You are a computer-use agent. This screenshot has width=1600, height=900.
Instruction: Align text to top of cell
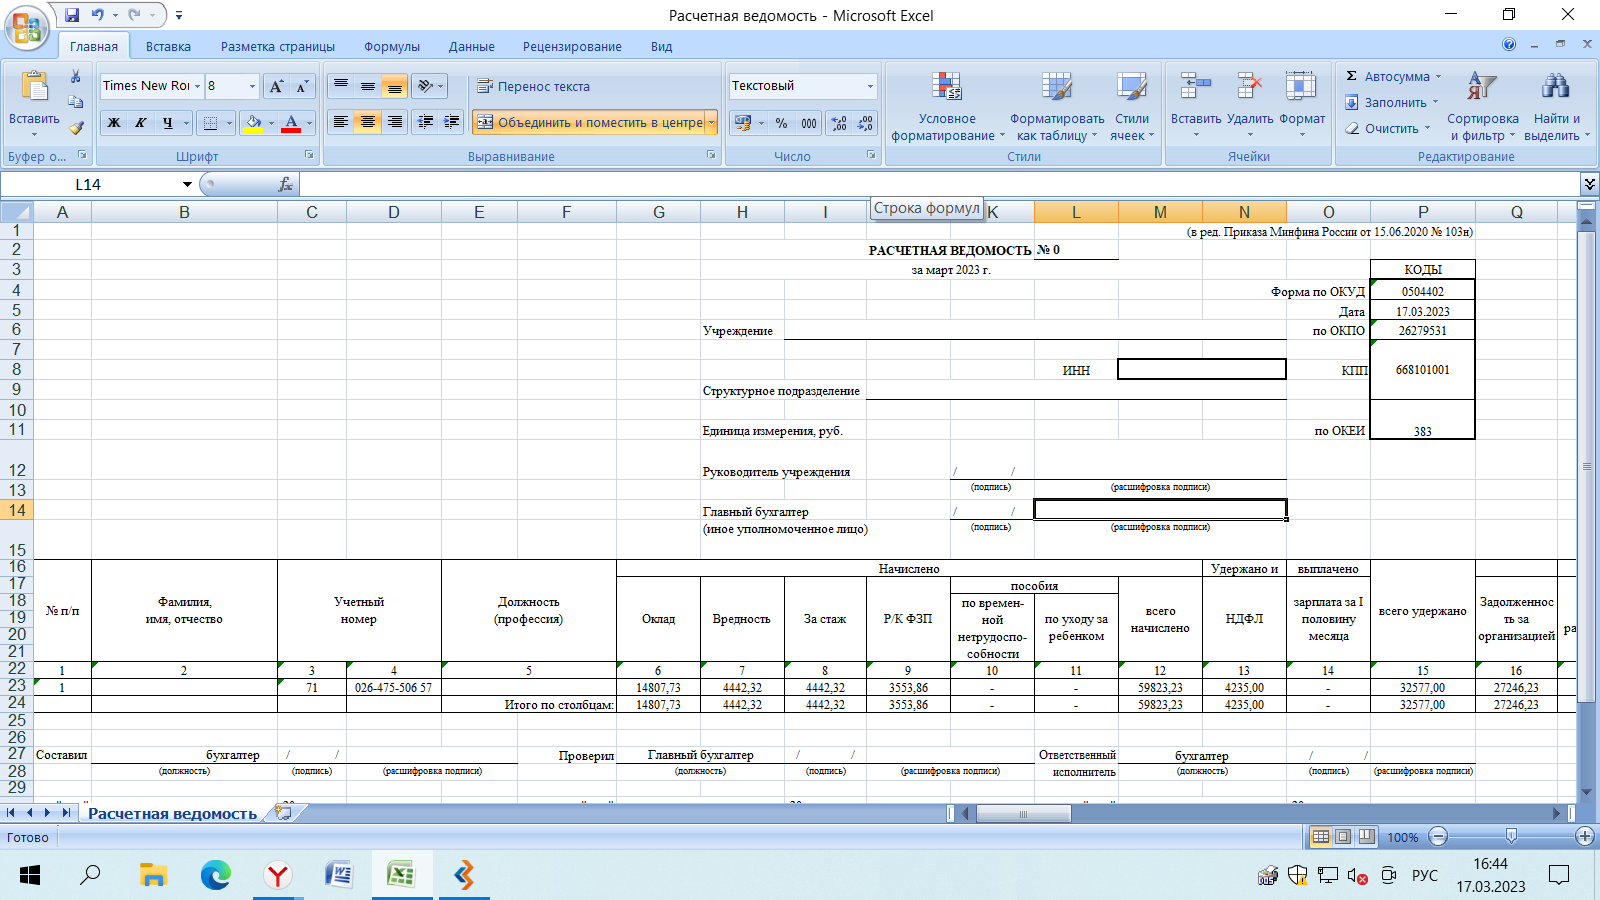click(x=341, y=86)
